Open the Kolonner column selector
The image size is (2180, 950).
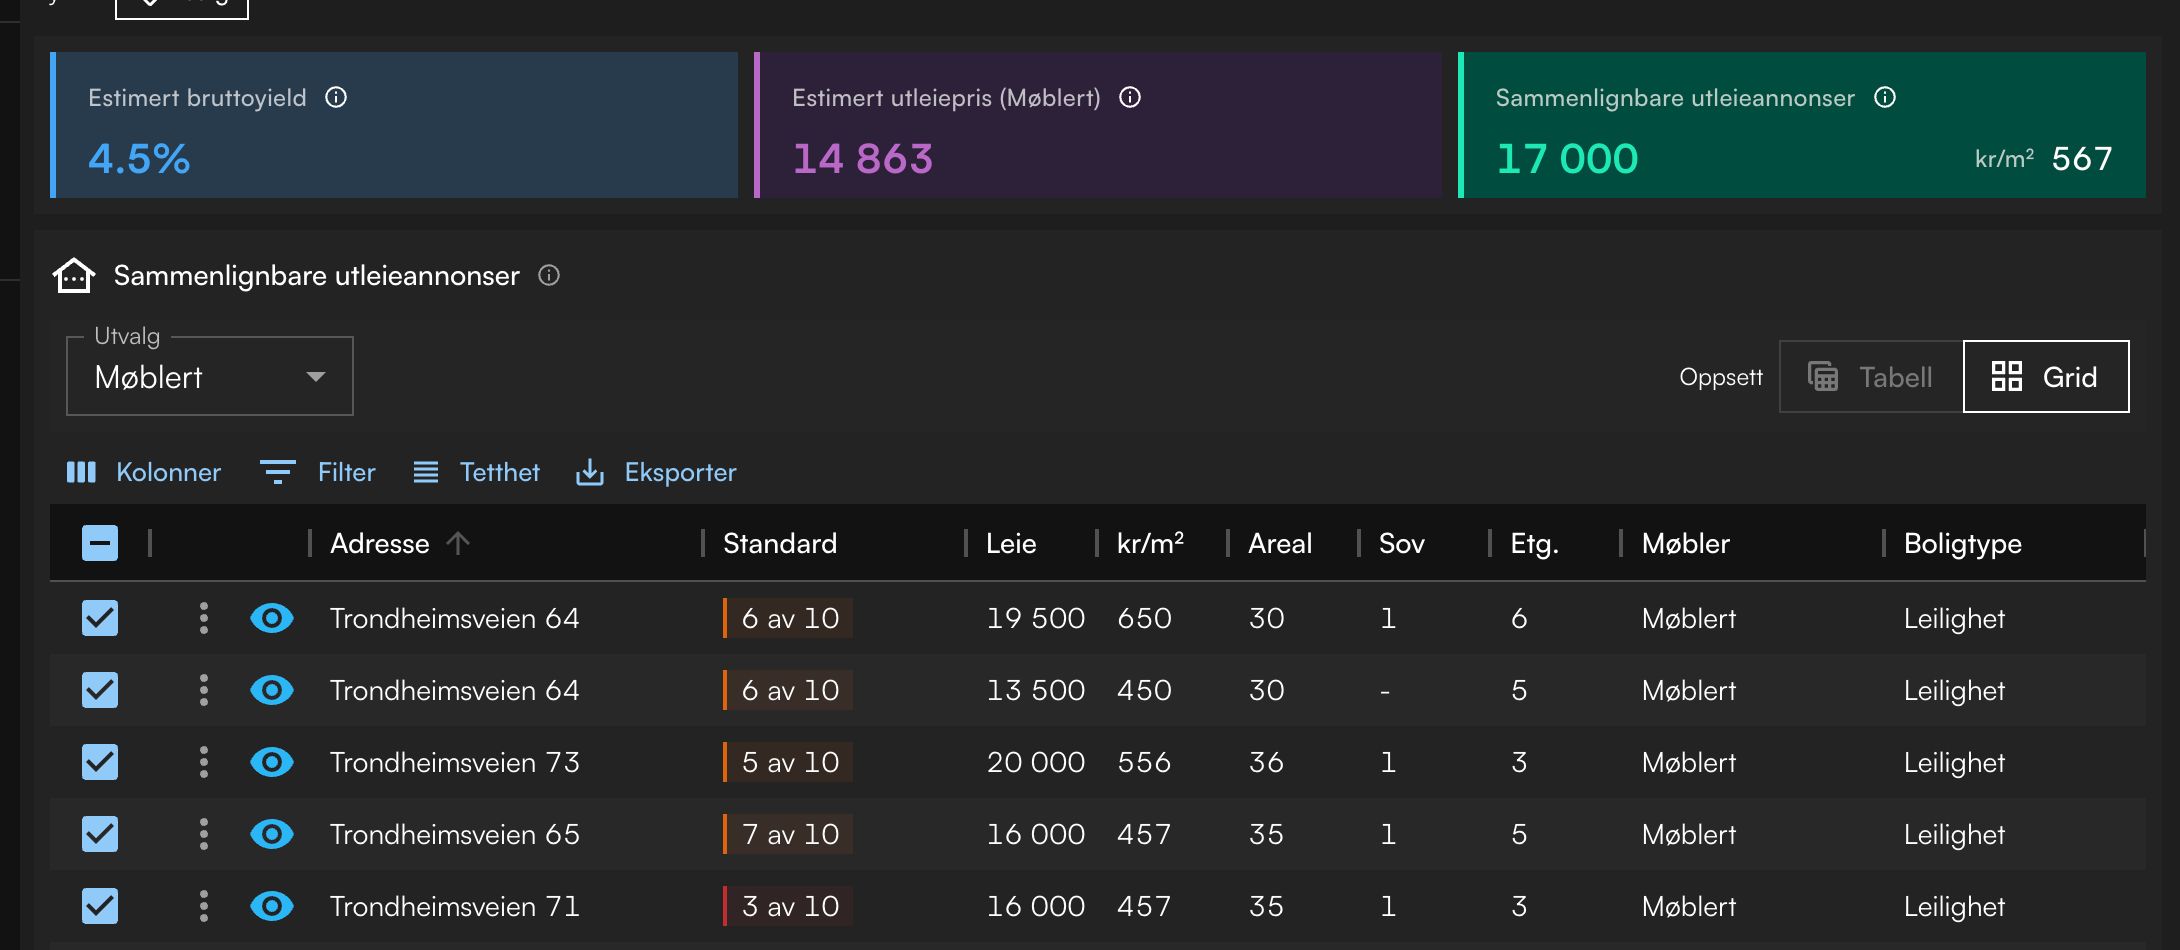(144, 472)
